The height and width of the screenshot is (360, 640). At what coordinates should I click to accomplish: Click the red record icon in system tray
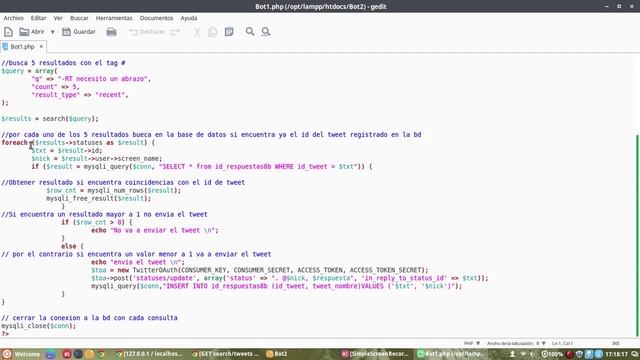tap(570, 354)
